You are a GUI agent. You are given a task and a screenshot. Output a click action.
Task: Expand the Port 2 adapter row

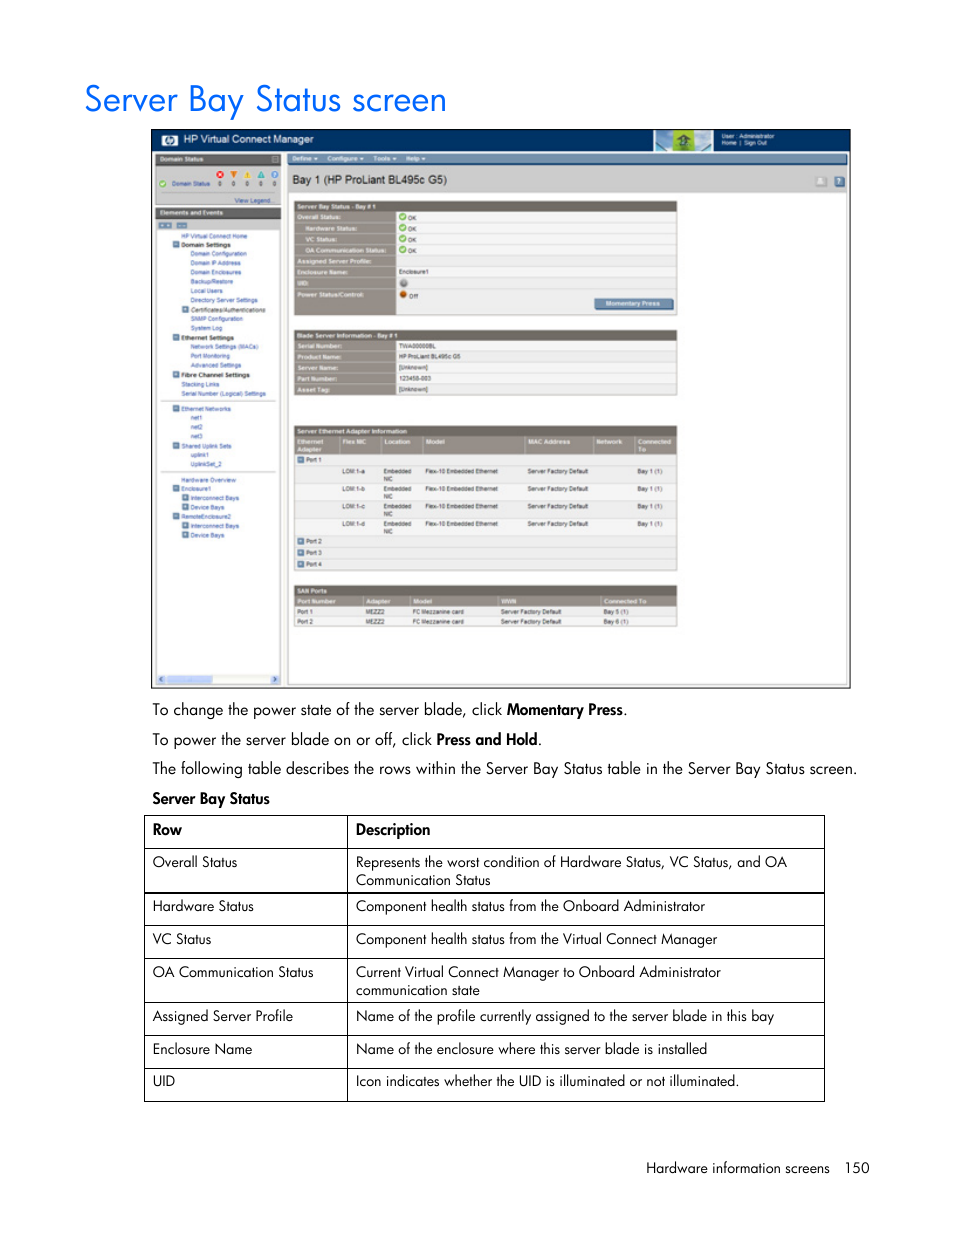click(x=300, y=541)
